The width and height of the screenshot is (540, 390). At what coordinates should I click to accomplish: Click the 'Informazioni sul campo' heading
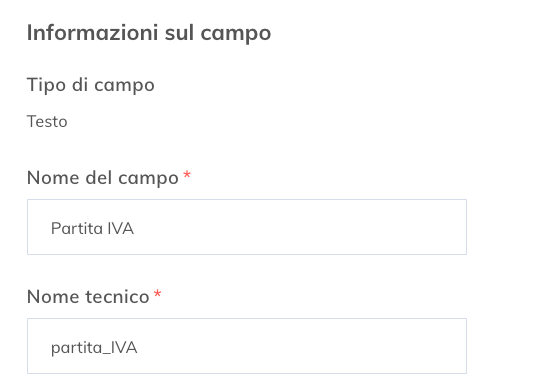tap(149, 33)
